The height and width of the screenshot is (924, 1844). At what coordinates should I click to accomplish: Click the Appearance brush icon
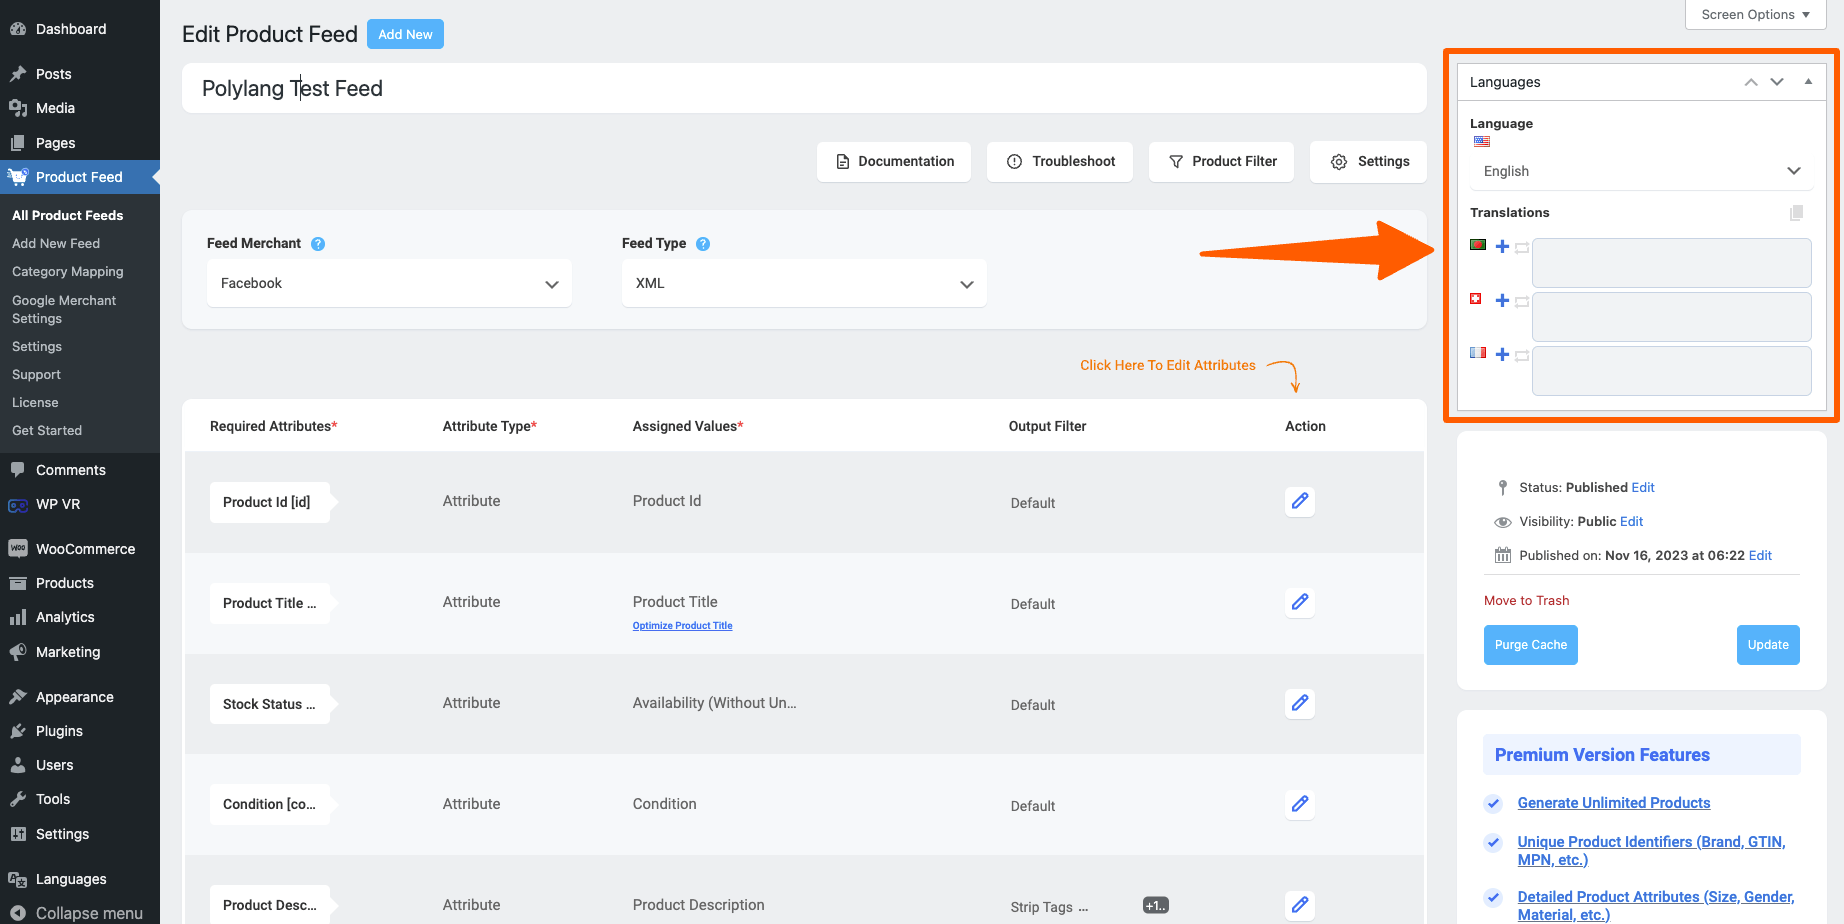point(18,697)
